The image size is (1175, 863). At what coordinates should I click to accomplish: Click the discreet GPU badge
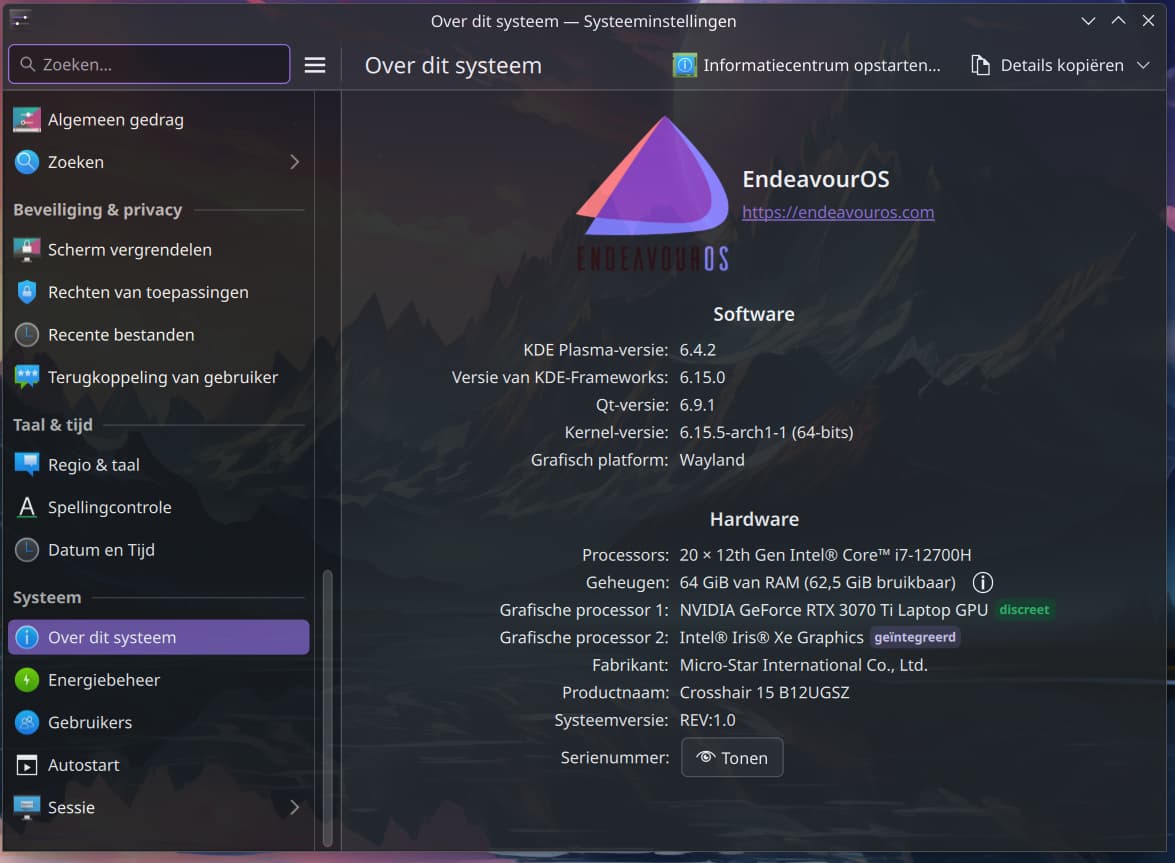pyautogui.click(x=1024, y=610)
